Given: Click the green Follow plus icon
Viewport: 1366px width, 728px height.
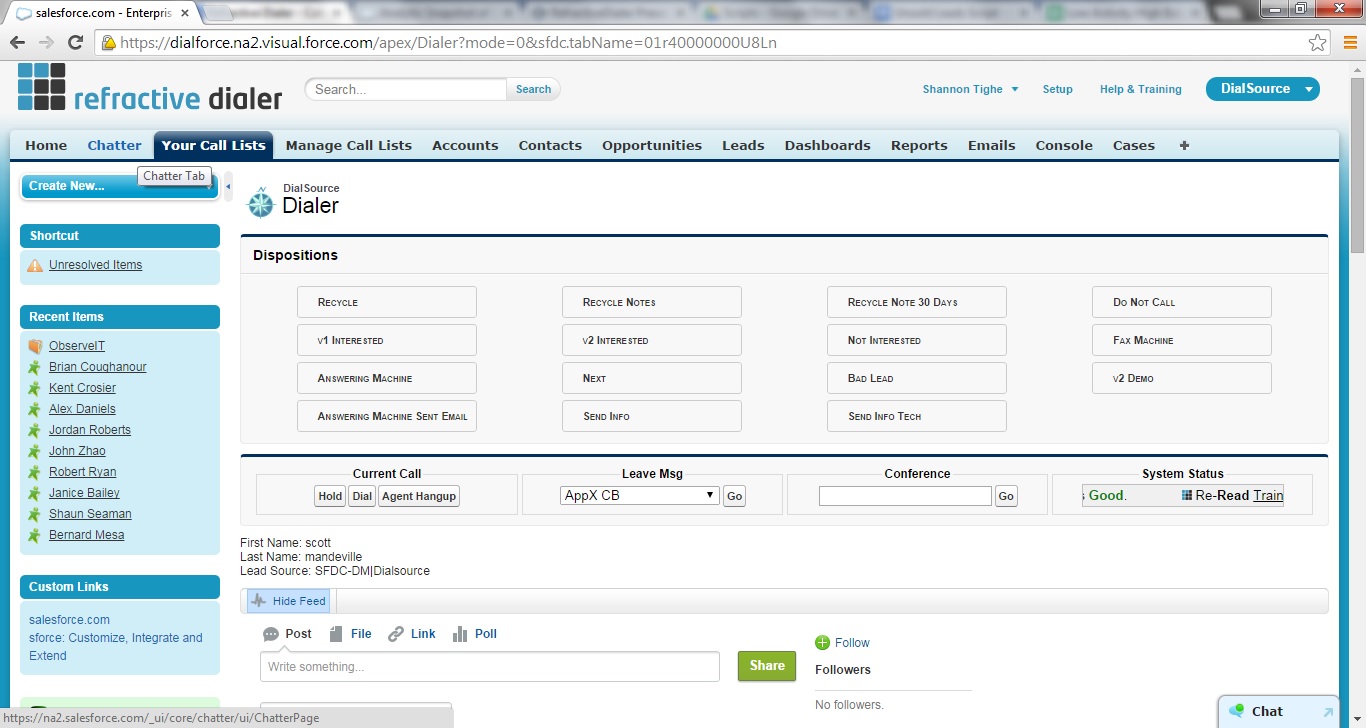Looking at the screenshot, I should 822,643.
